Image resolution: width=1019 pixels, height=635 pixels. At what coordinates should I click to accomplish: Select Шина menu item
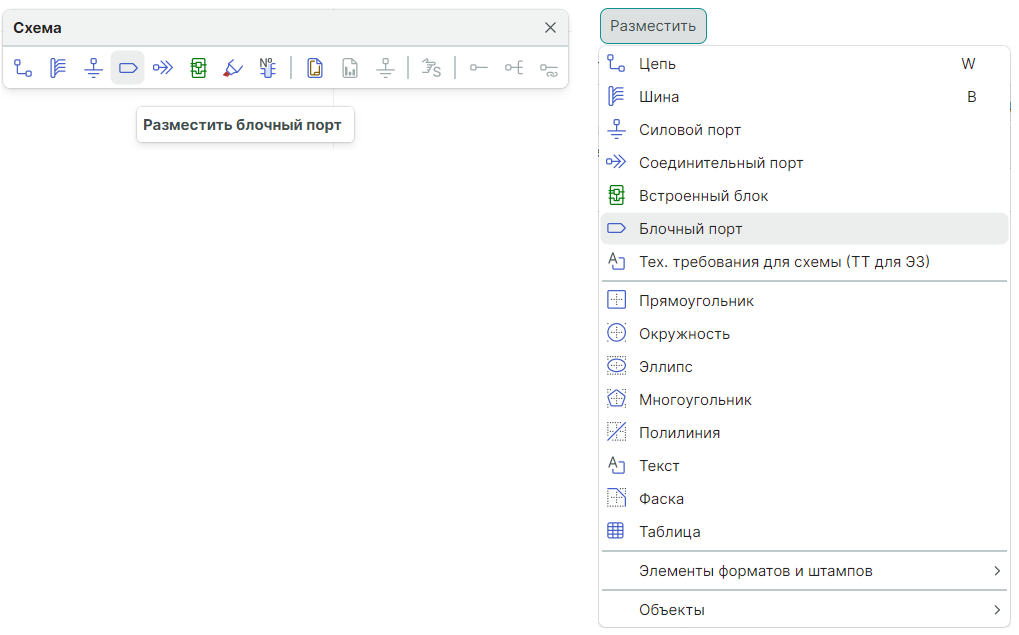click(x=659, y=97)
